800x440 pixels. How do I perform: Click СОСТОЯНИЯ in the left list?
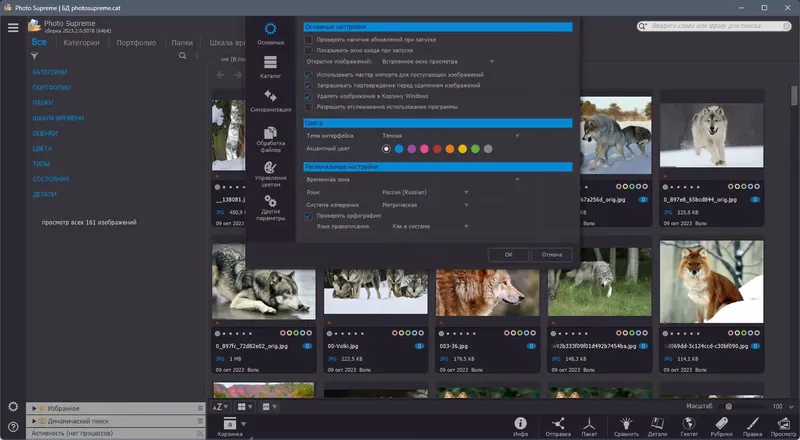tap(51, 180)
